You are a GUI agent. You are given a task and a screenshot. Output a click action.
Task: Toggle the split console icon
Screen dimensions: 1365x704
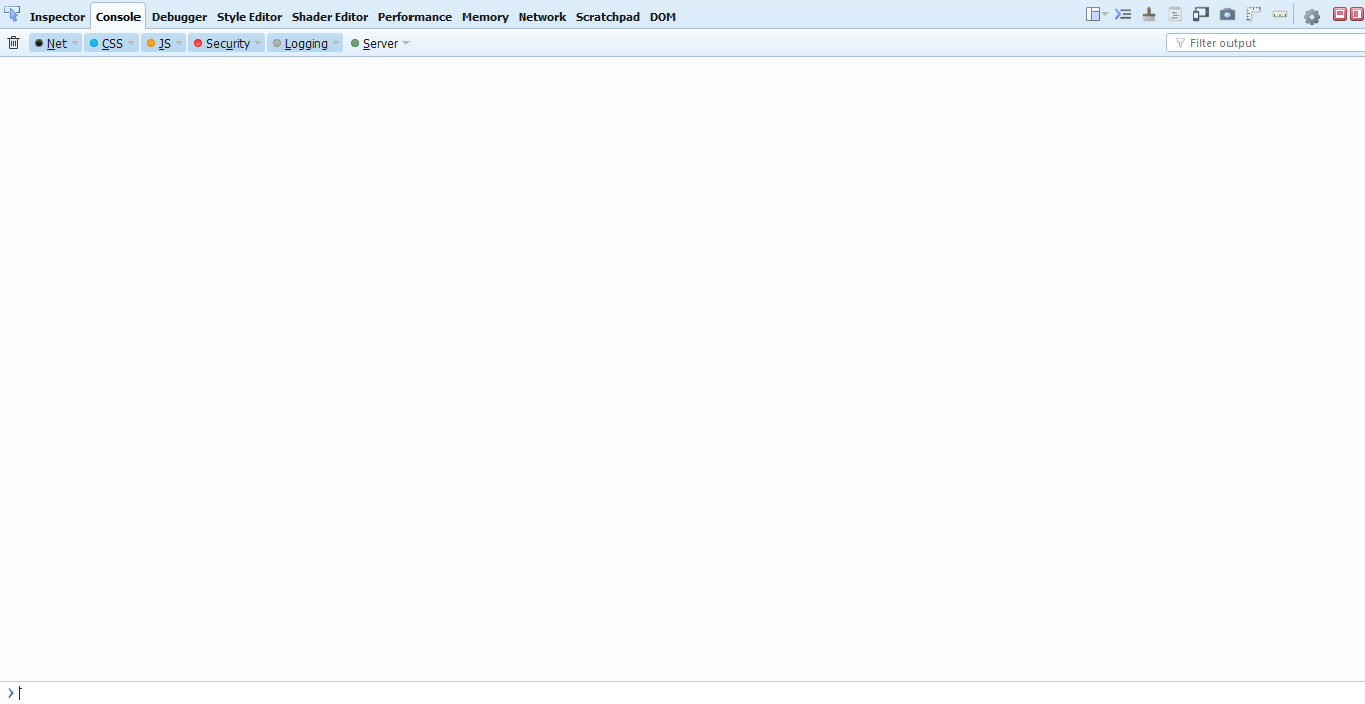1122,15
